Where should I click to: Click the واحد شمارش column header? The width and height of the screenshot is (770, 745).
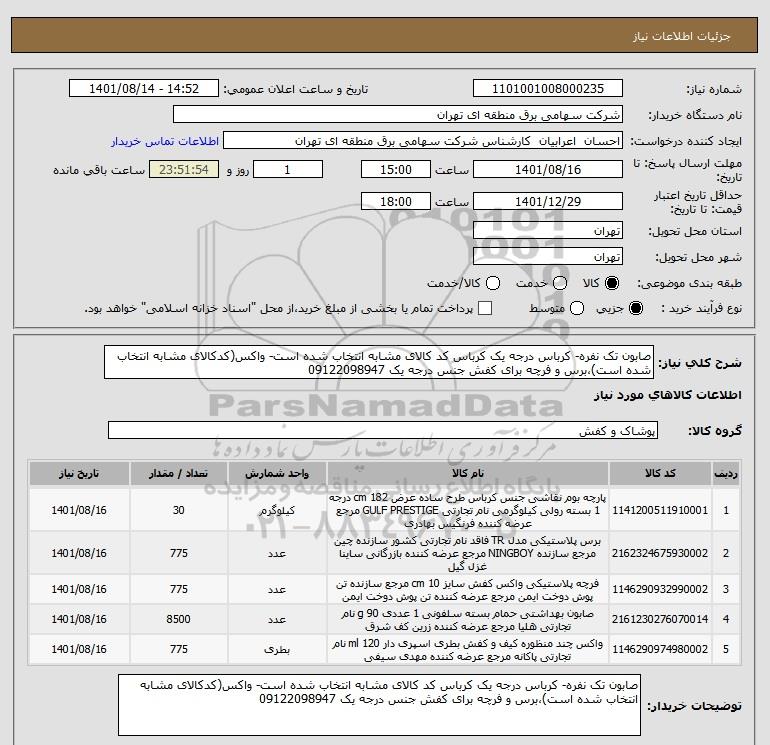(277, 474)
